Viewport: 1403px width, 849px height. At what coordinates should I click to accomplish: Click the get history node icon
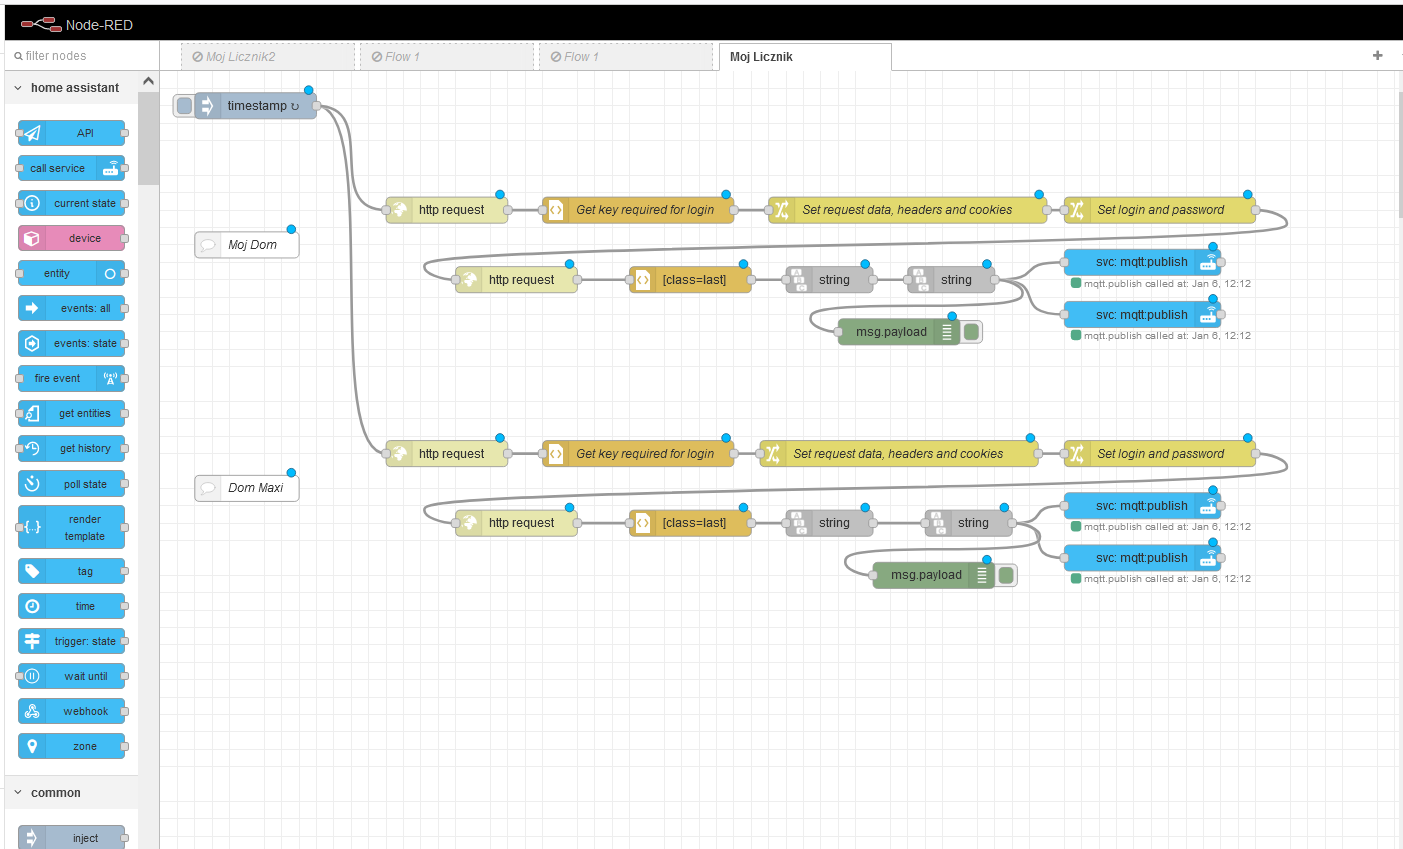click(x=32, y=449)
